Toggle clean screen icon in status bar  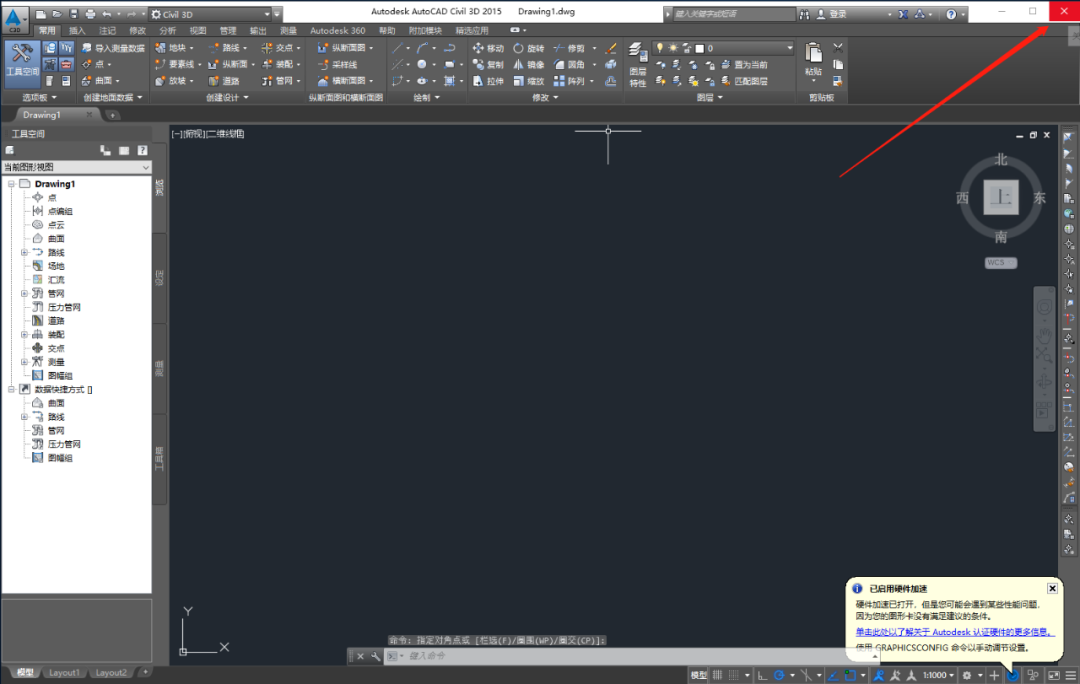[x=1054, y=675]
